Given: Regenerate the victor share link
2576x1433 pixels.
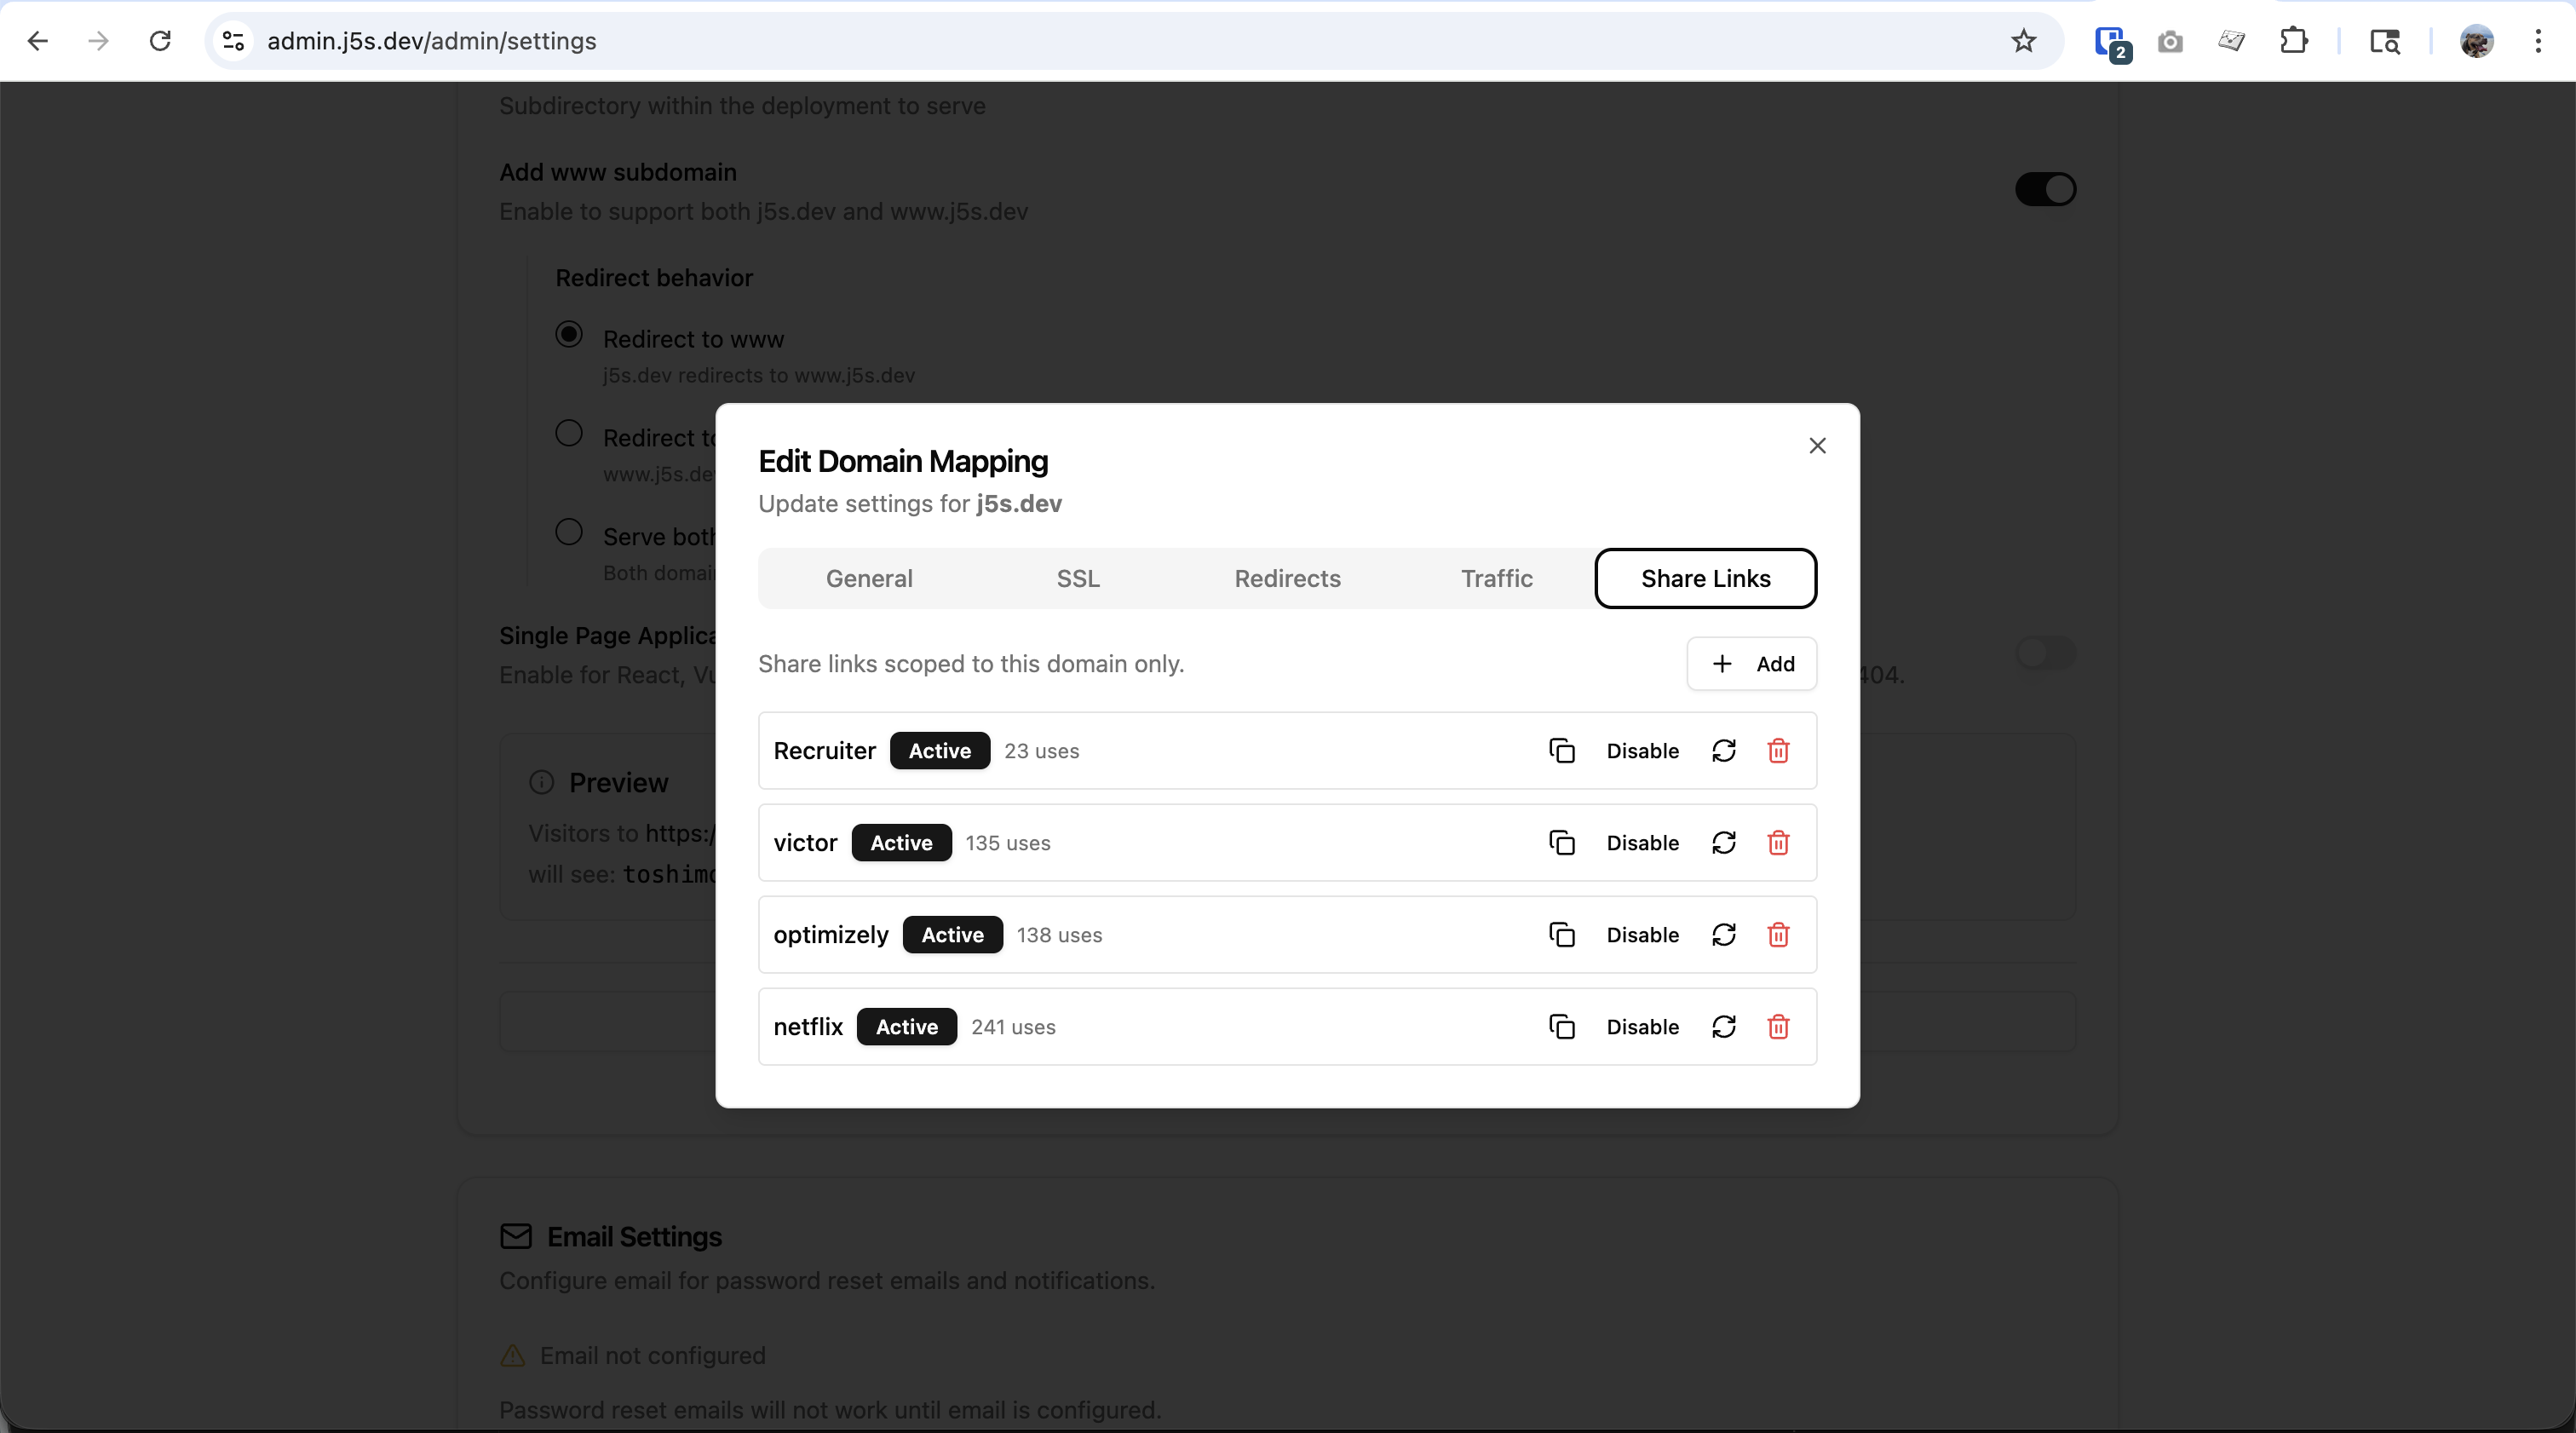Looking at the screenshot, I should click(x=1723, y=843).
